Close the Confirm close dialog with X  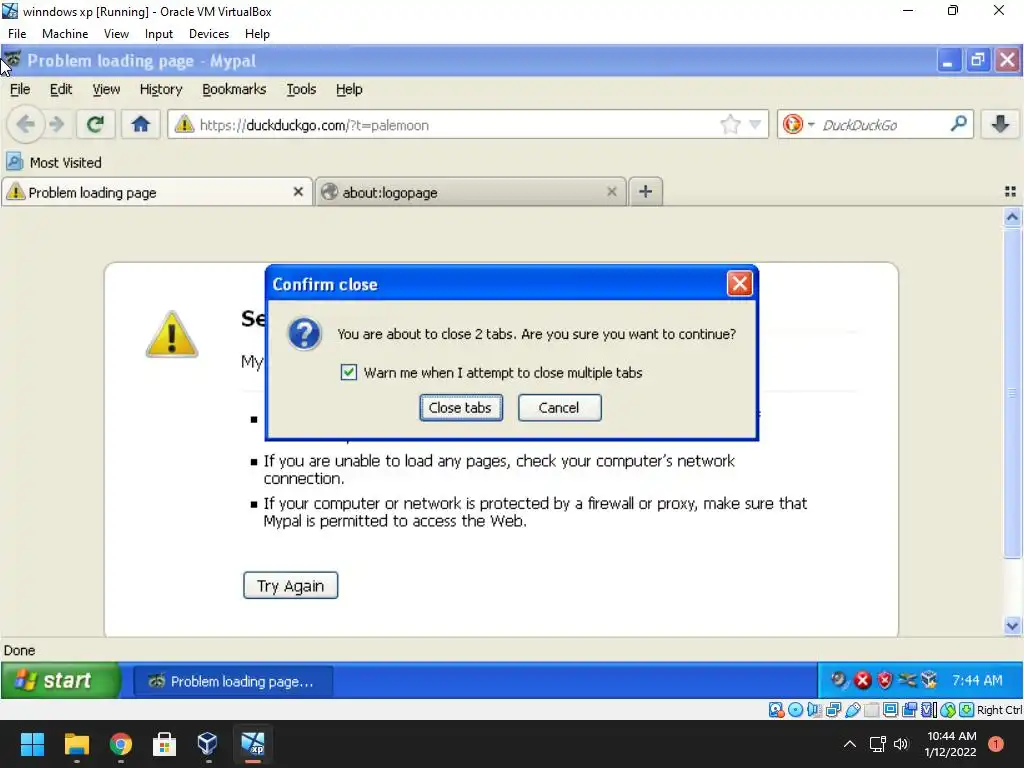pos(739,283)
